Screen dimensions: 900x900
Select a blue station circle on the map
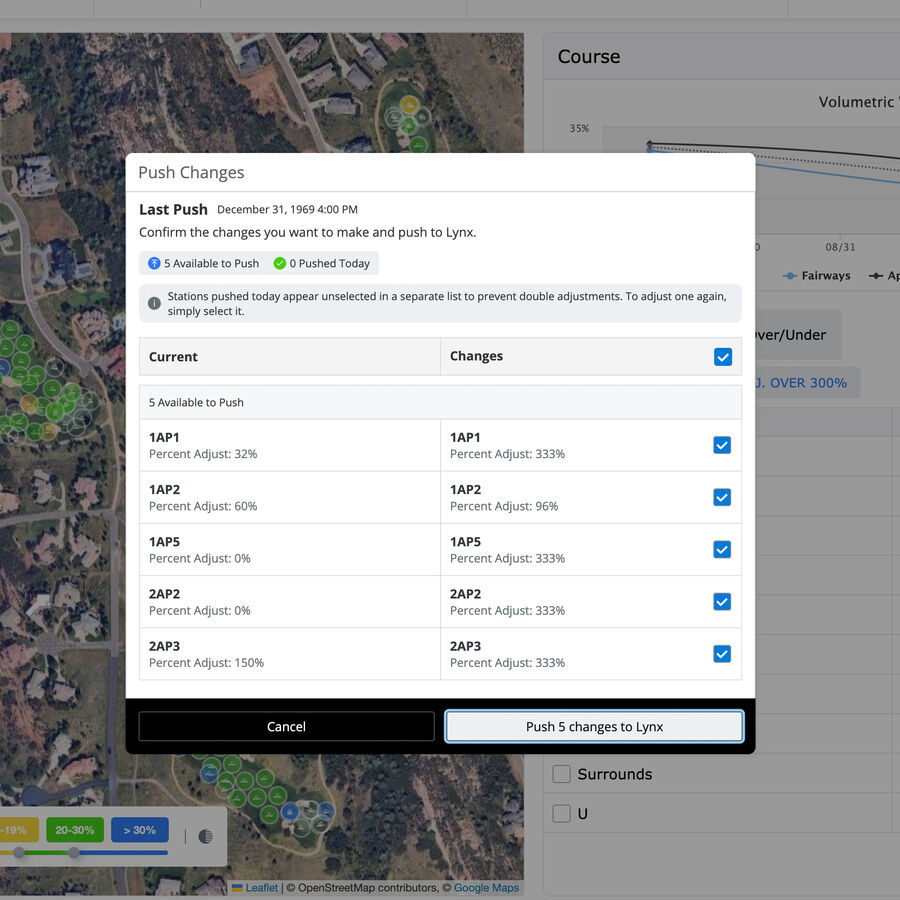click(290, 811)
